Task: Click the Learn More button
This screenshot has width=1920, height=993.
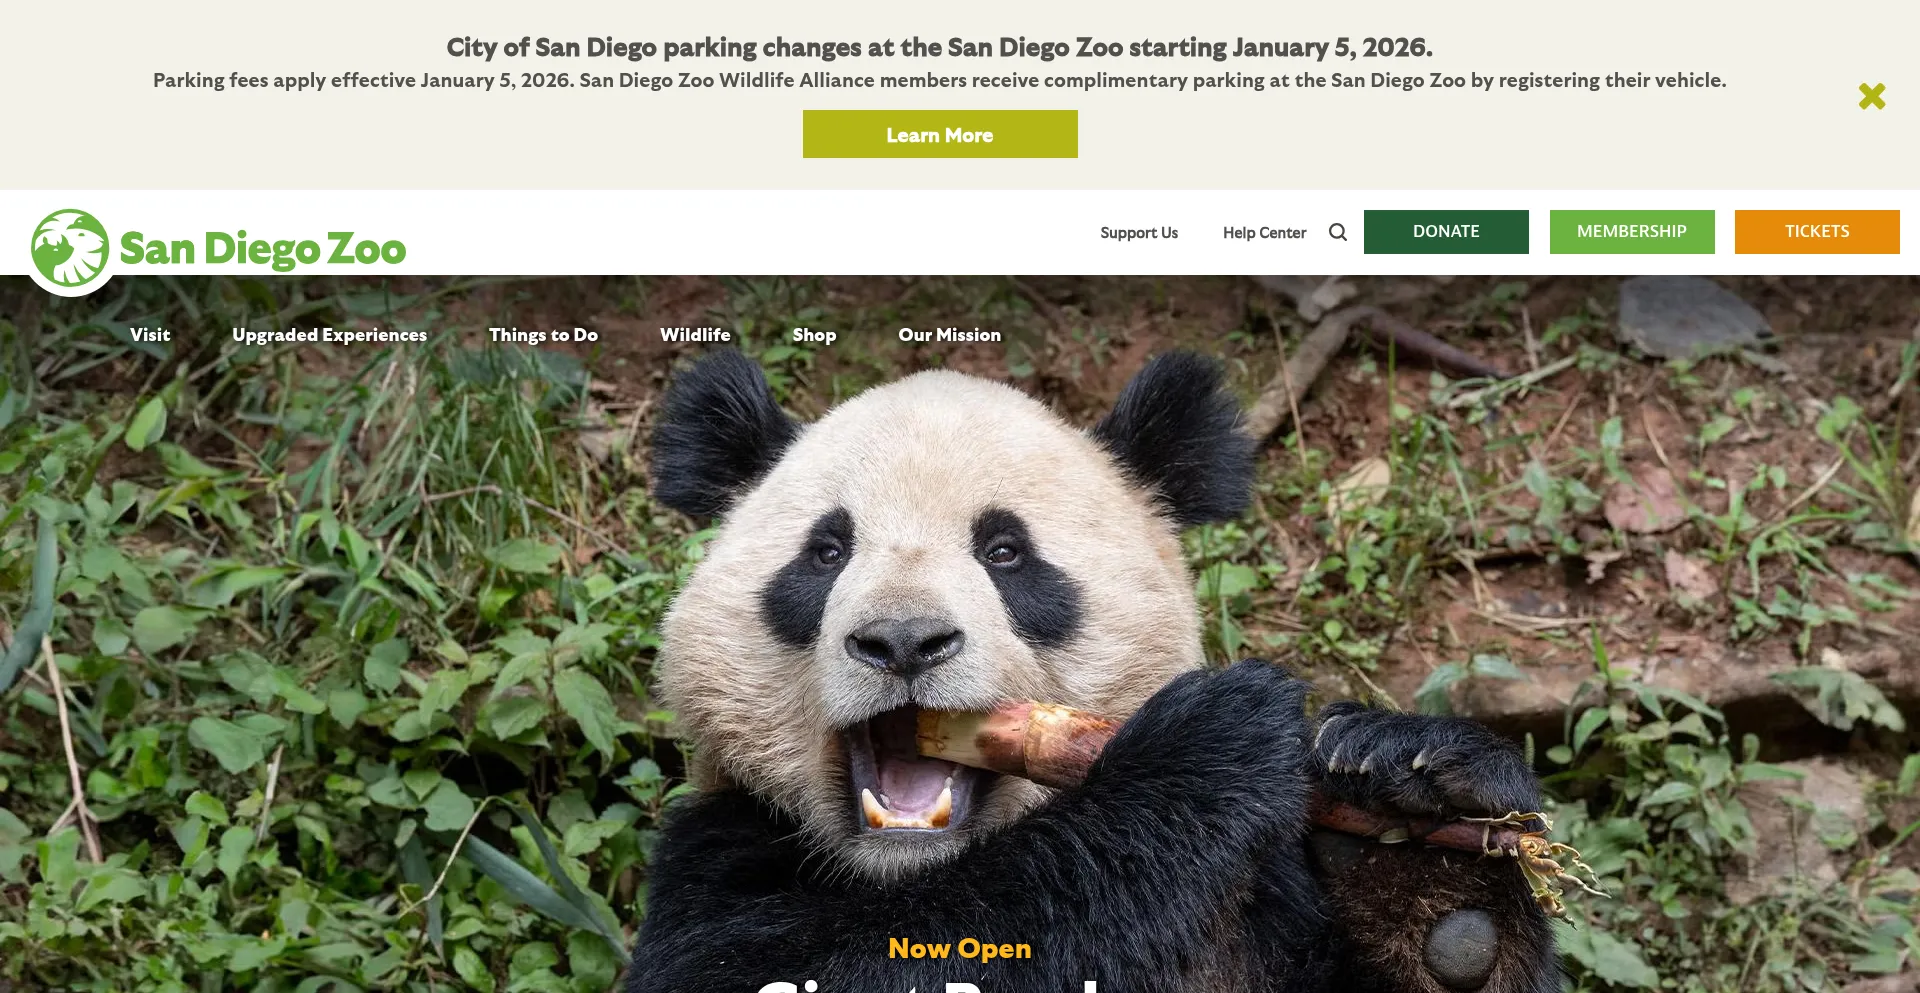Action: [940, 134]
